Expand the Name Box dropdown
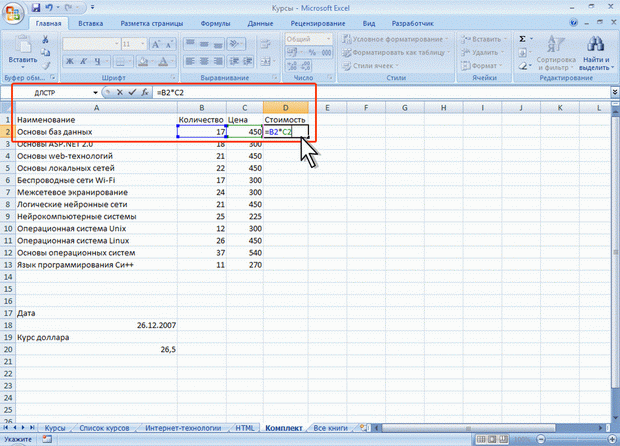The width and height of the screenshot is (620, 446). coord(94,92)
